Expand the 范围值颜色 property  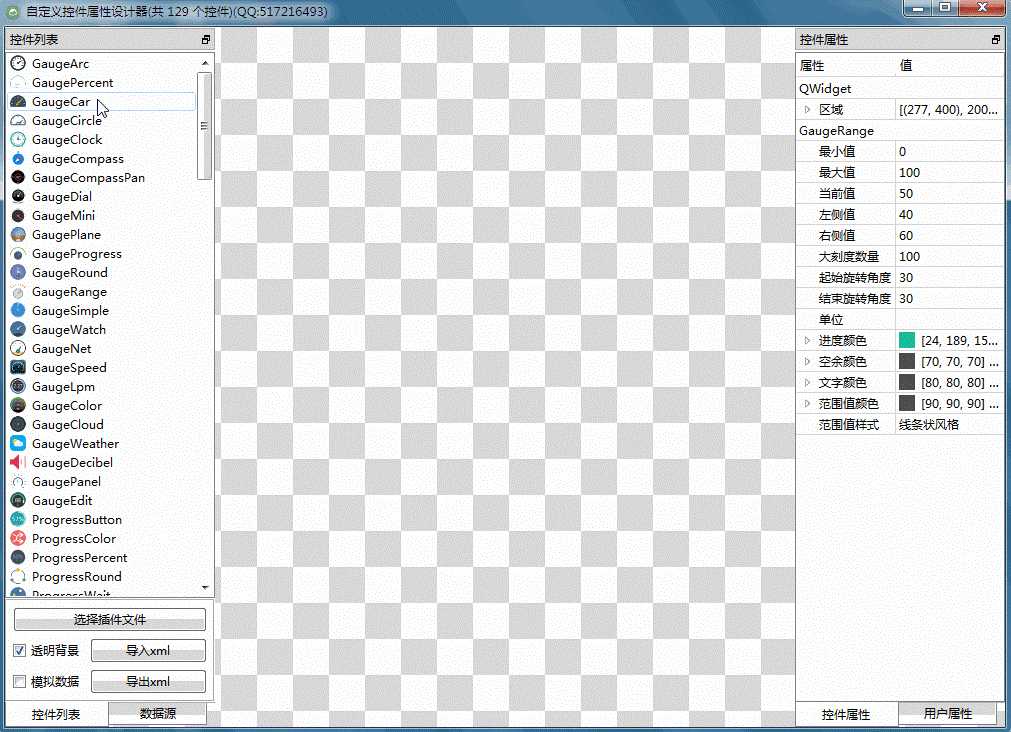click(807, 404)
